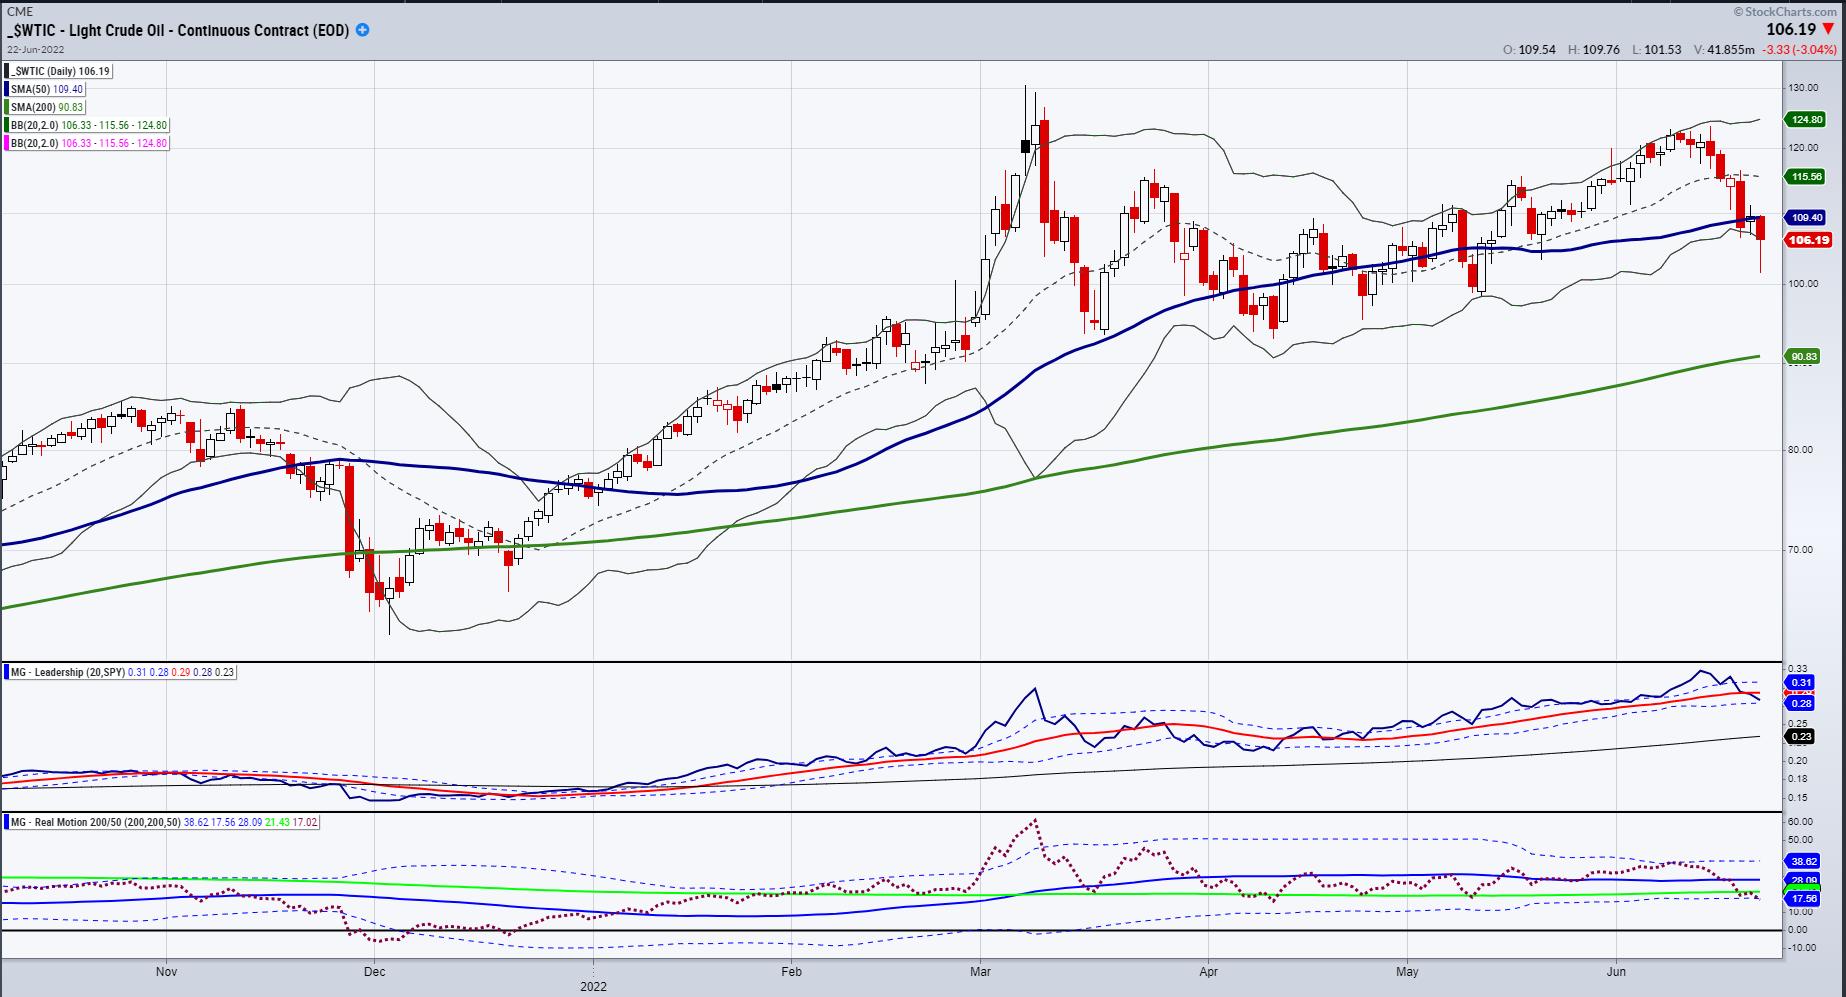Select the _$WTIC (Daily) legend entry
The width and height of the screenshot is (1846, 997).
pyautogui.click(x=60, y=71)
